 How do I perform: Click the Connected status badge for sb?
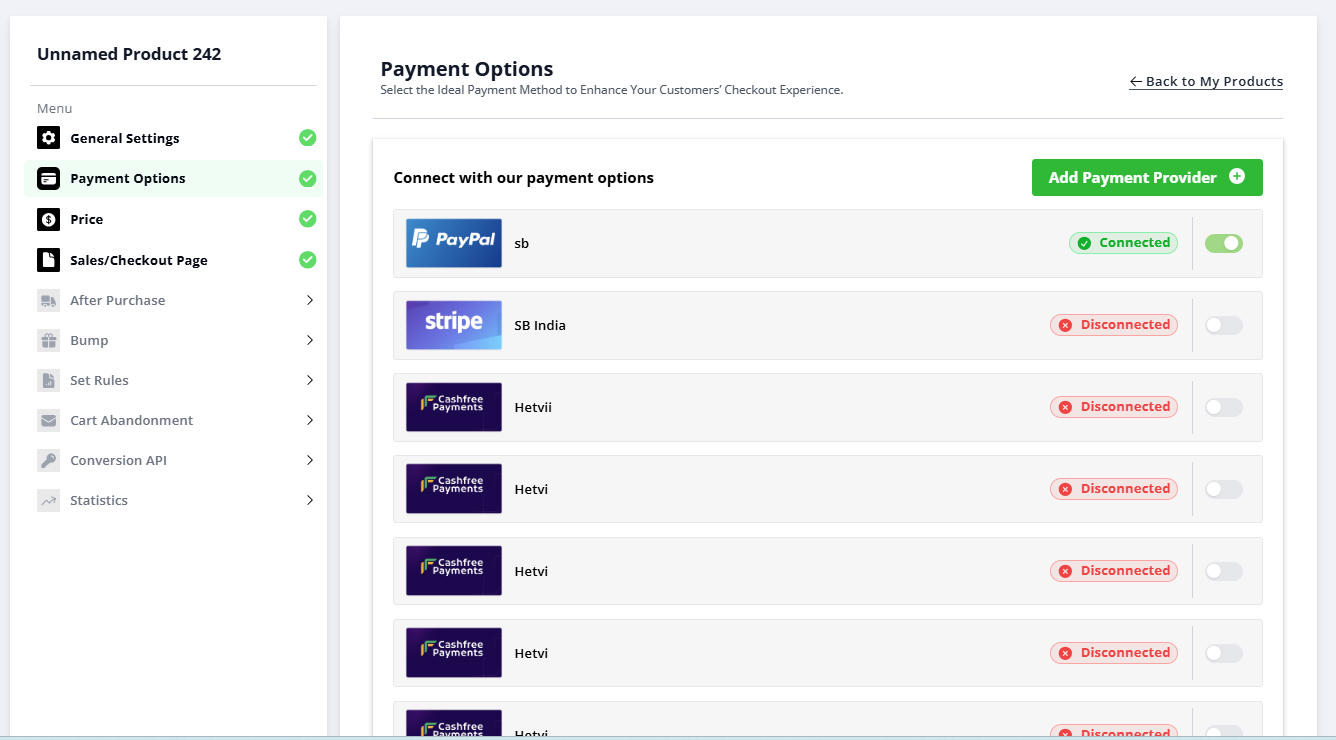tap(1123, 243)
